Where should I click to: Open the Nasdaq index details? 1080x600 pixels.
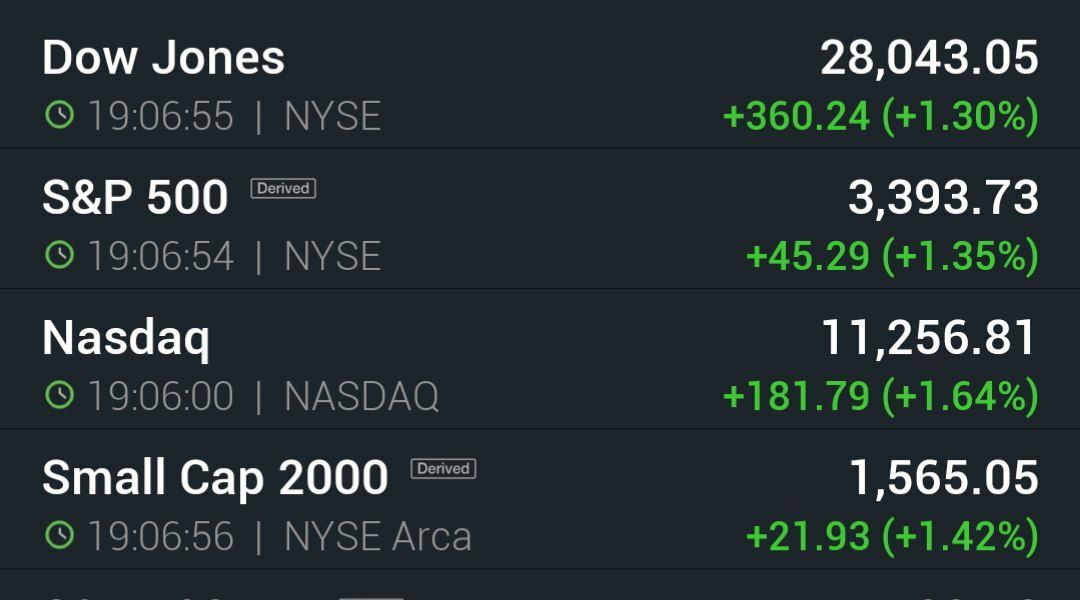pos(540,359)
